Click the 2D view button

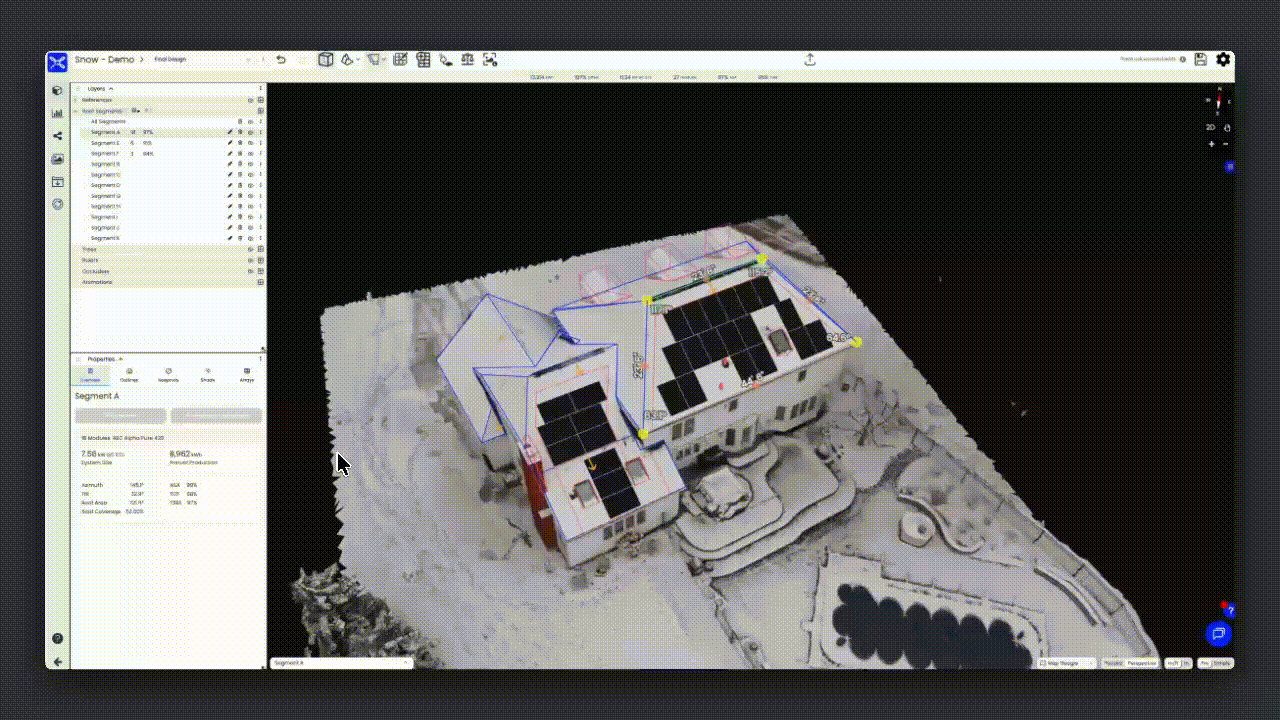(x=1210, y=128)
